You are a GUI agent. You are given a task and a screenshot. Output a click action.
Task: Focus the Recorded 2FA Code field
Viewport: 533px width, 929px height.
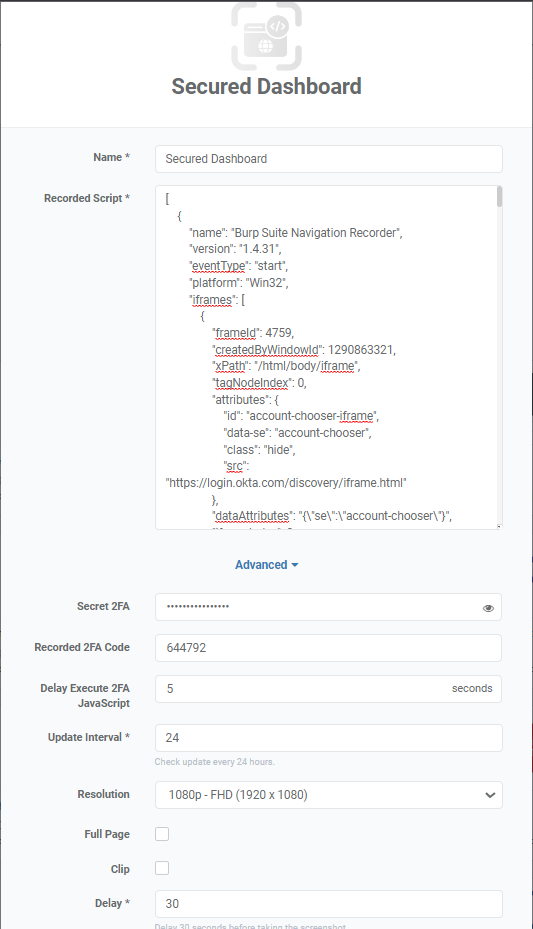pyautogui.click(x=328, y=648)
